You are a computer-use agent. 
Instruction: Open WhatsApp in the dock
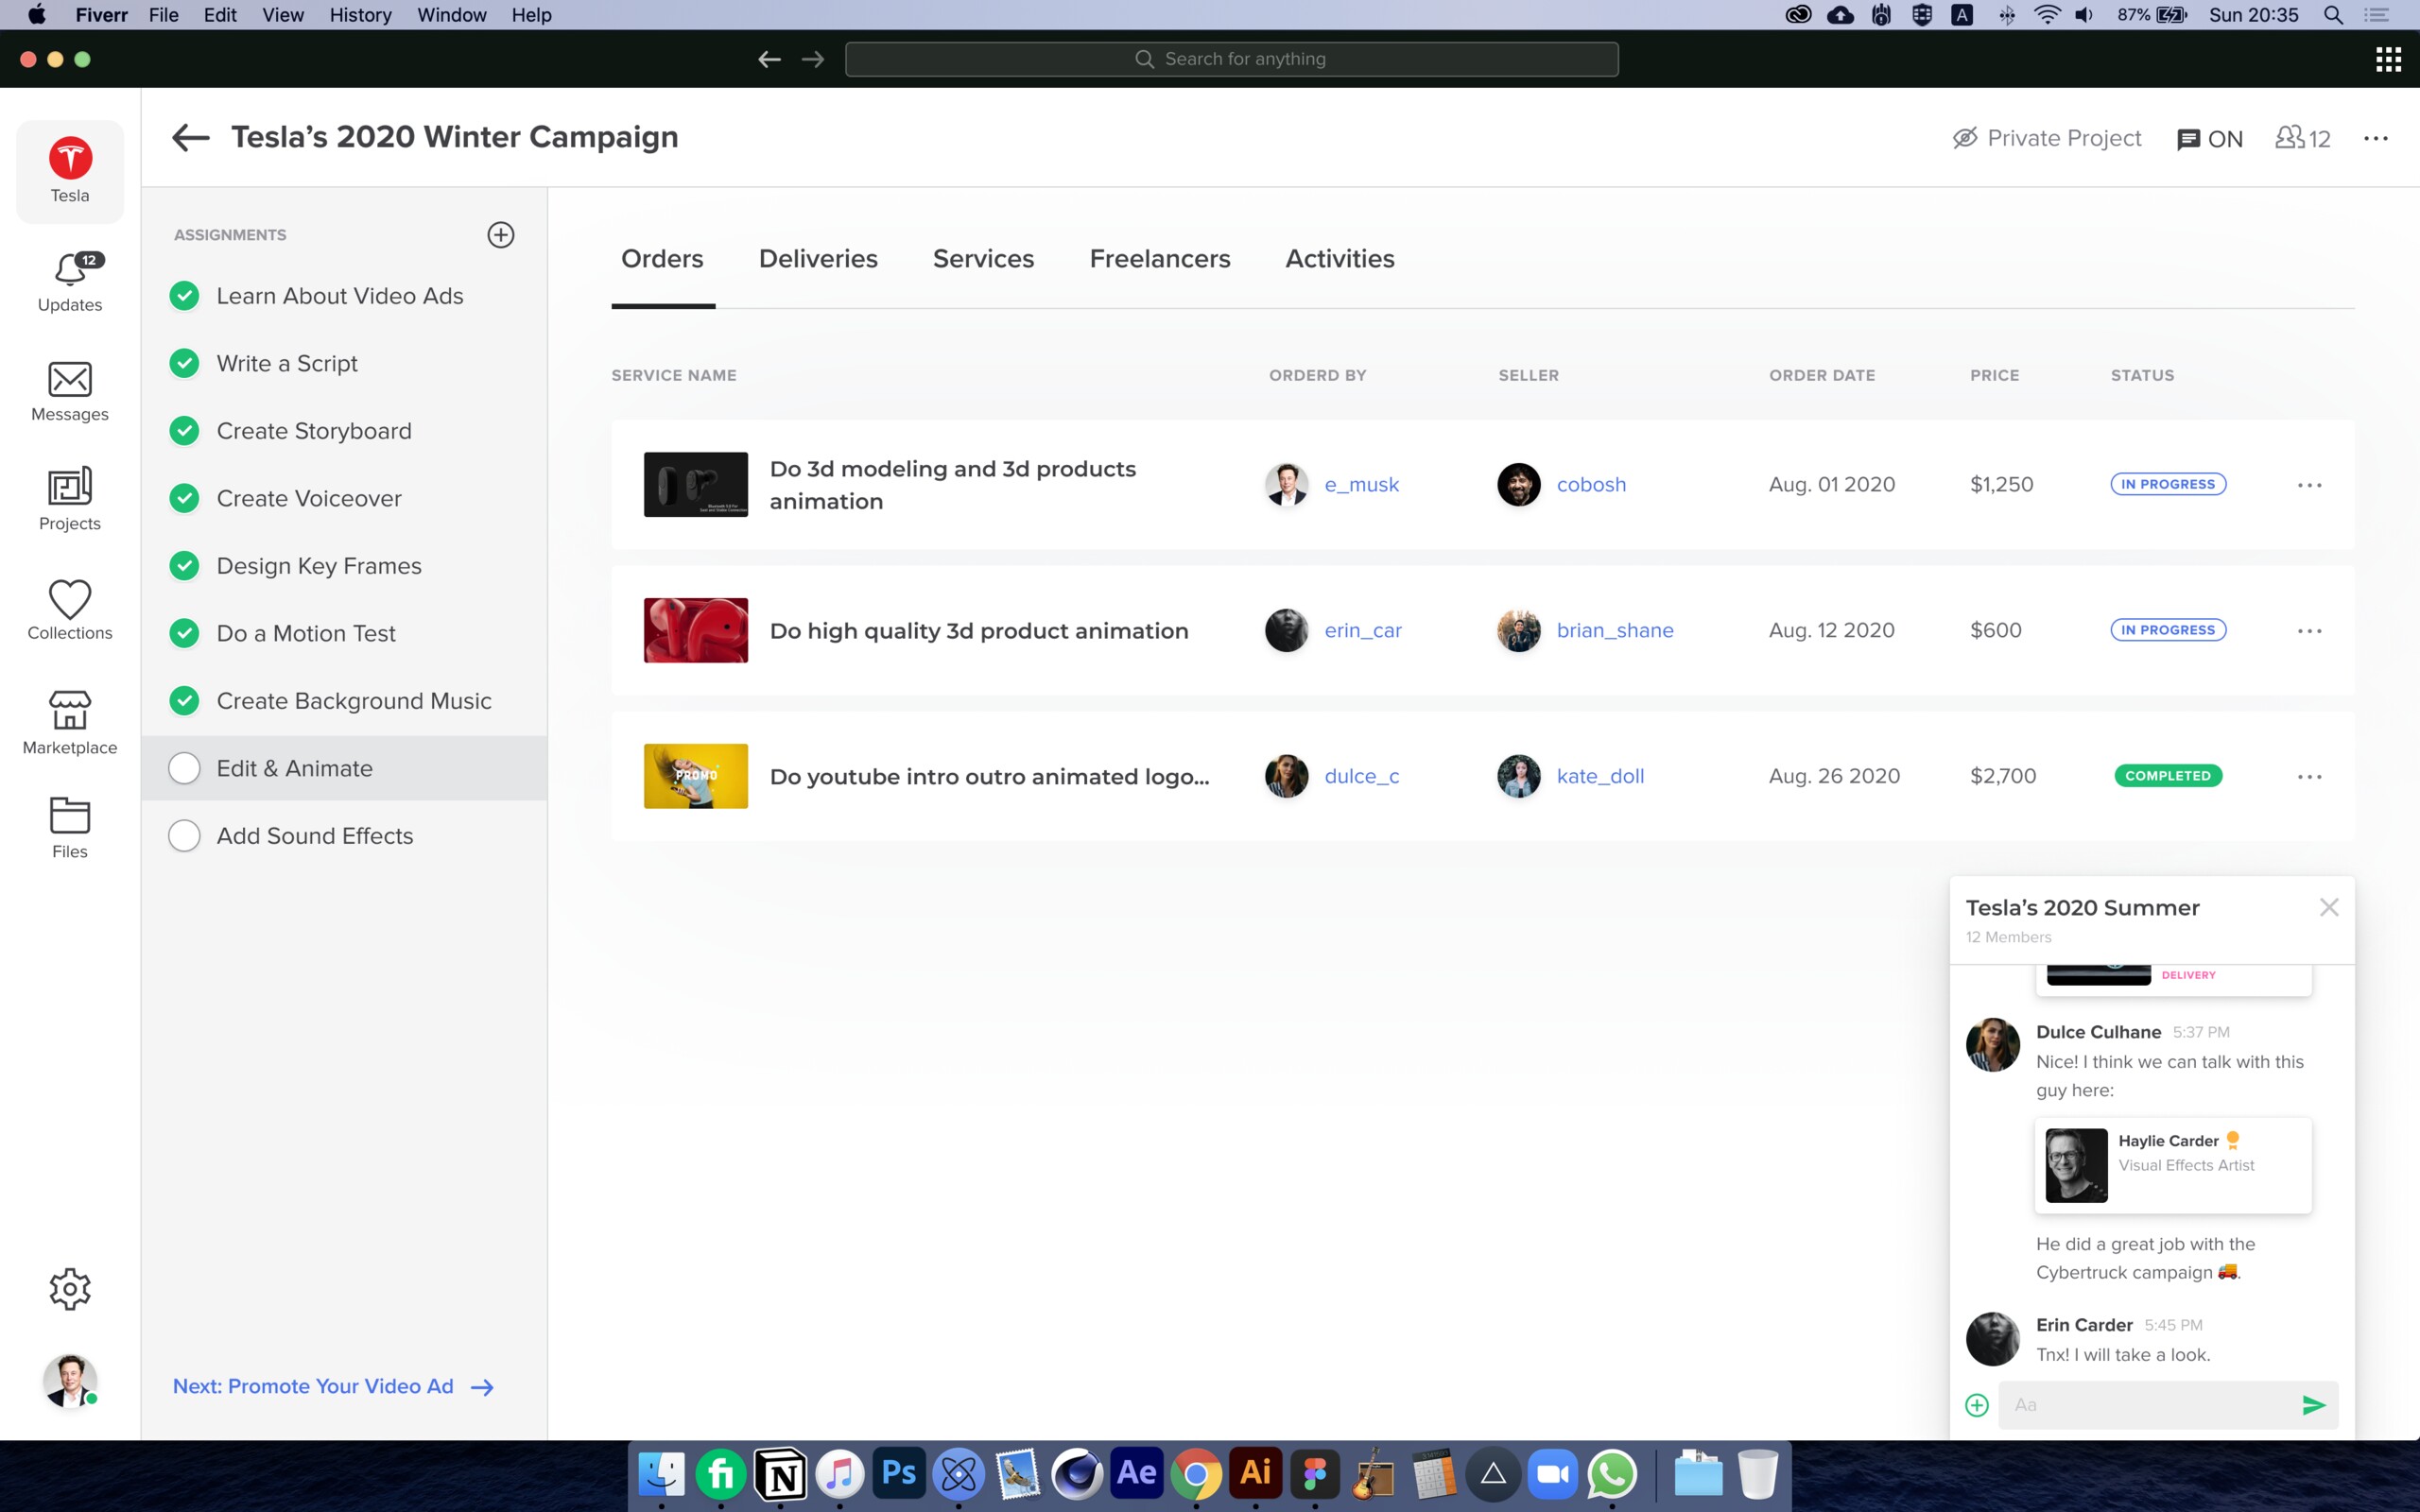(1612, 1473)
